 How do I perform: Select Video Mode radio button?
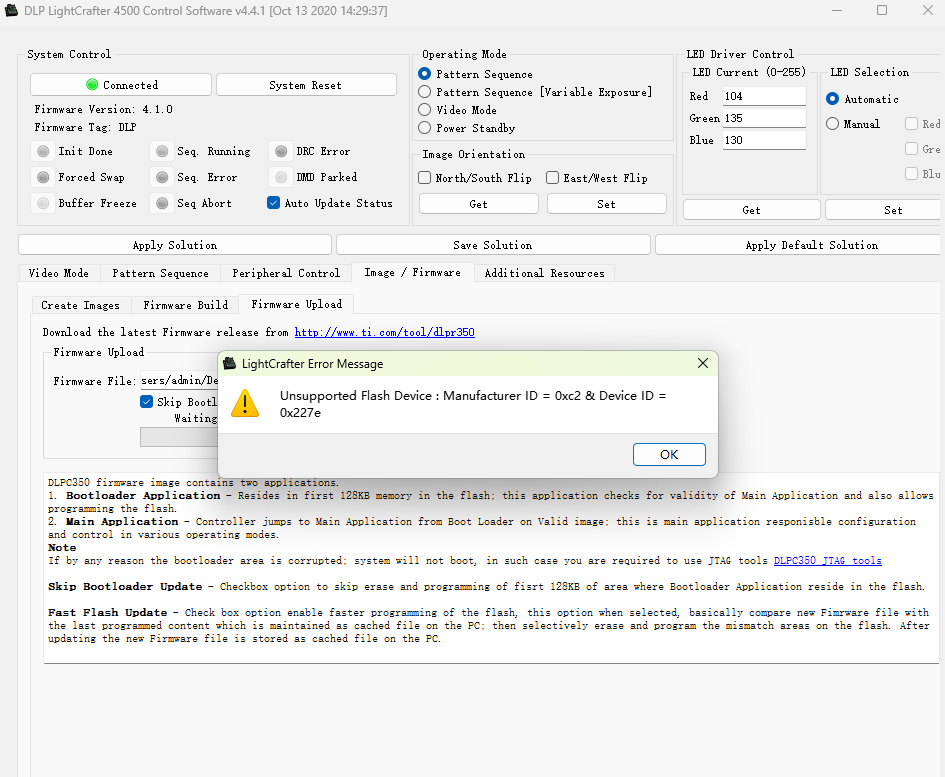(424, 110)
